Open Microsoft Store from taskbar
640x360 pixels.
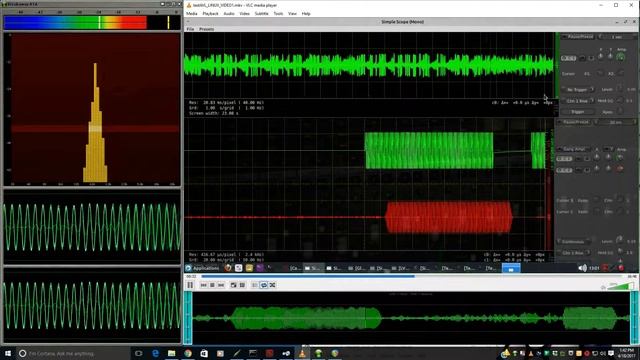tap(204, 353)
